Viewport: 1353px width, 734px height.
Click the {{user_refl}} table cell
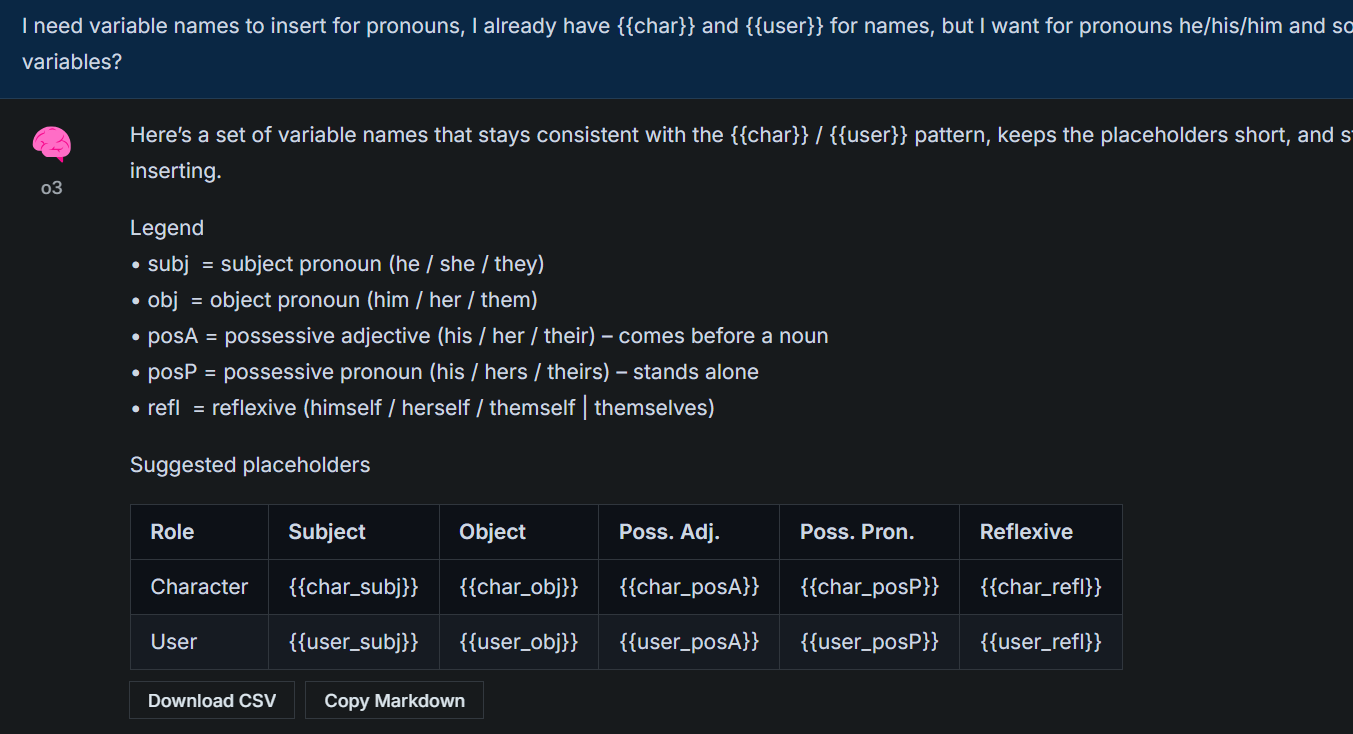click(1041, 642)
